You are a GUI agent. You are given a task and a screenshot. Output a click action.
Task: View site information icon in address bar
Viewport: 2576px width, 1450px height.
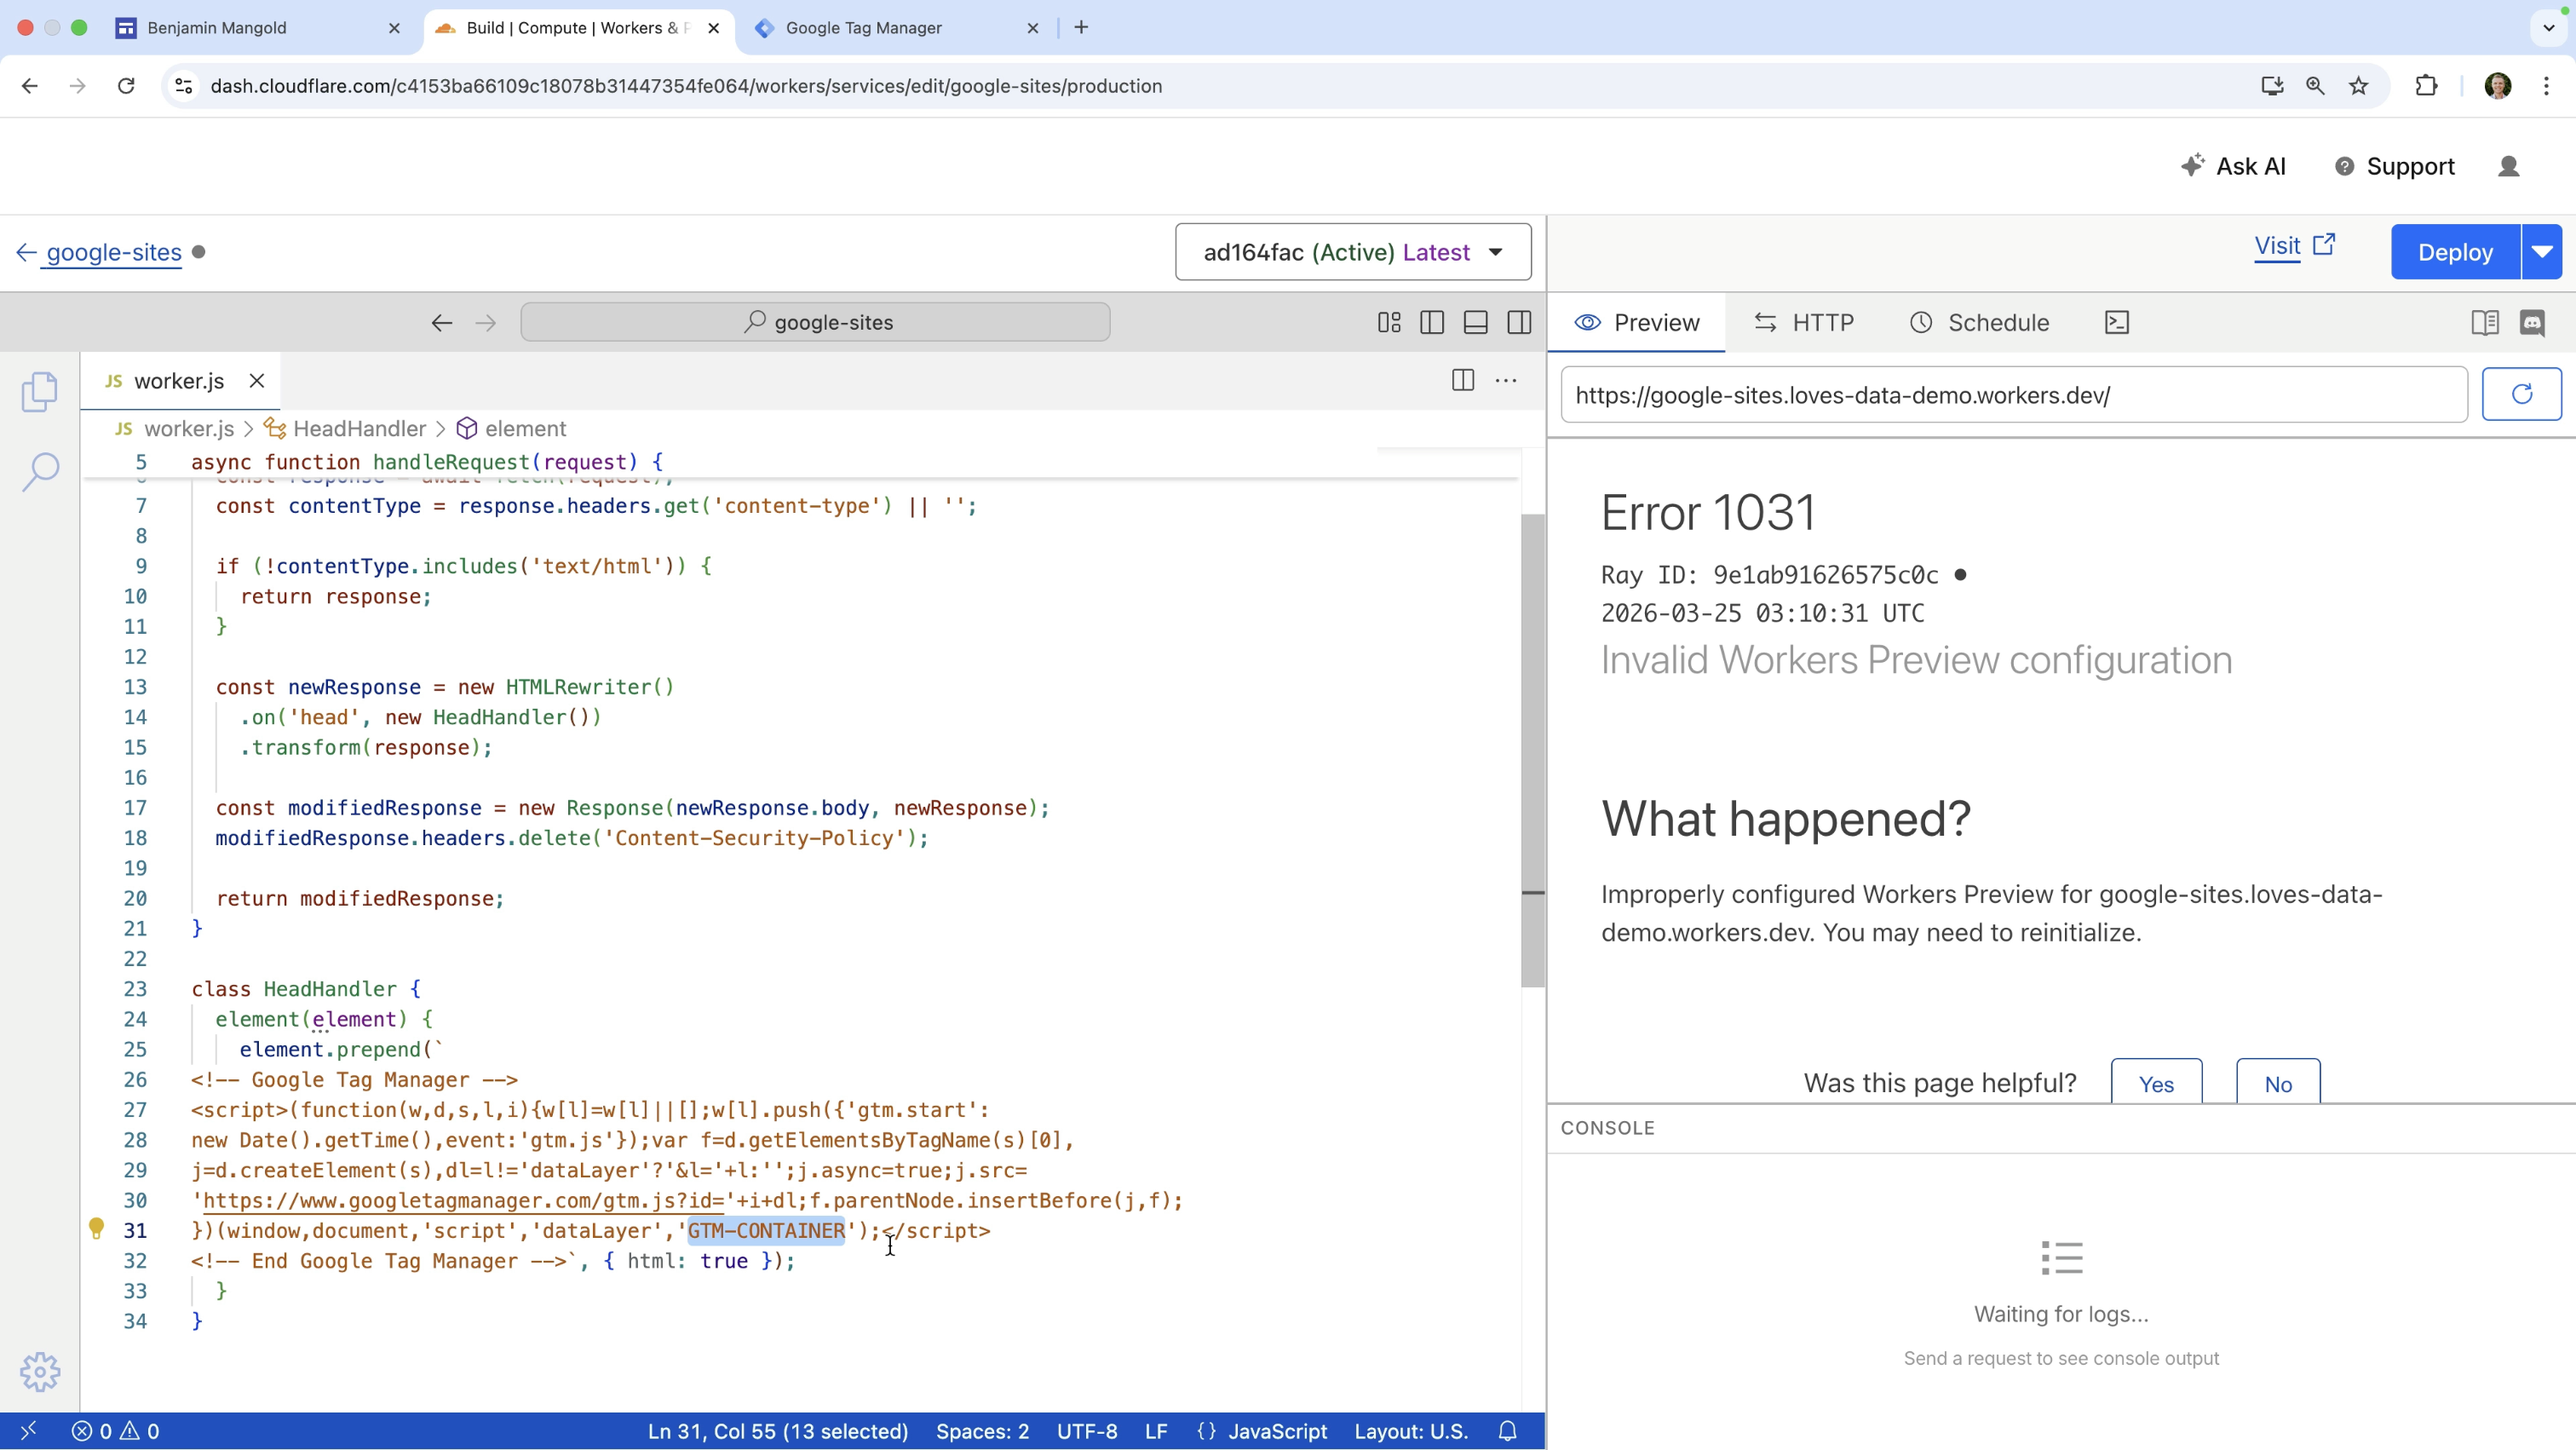[x=184, y=86]
